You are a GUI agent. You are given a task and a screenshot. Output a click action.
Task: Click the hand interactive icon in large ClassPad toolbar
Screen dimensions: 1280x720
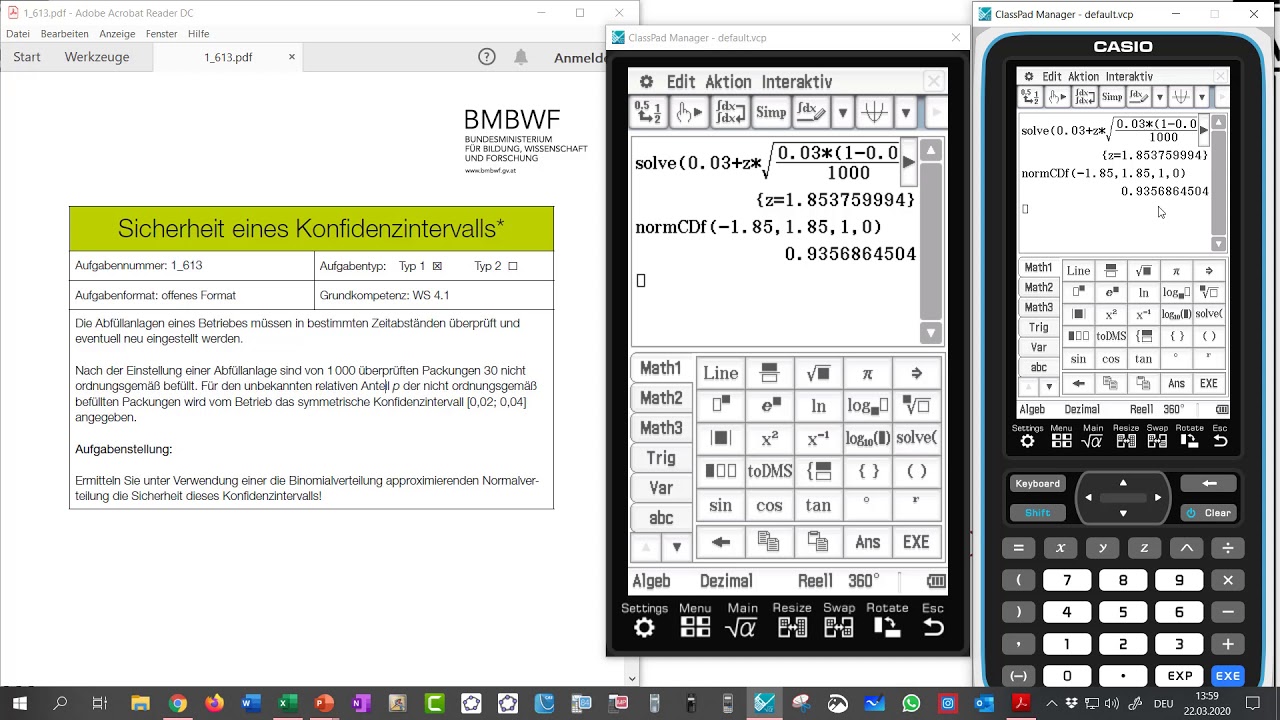point(689,113)
